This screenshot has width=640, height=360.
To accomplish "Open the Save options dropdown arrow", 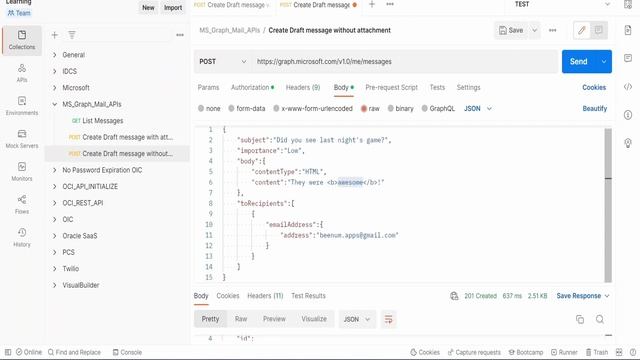I will point(534,30).
